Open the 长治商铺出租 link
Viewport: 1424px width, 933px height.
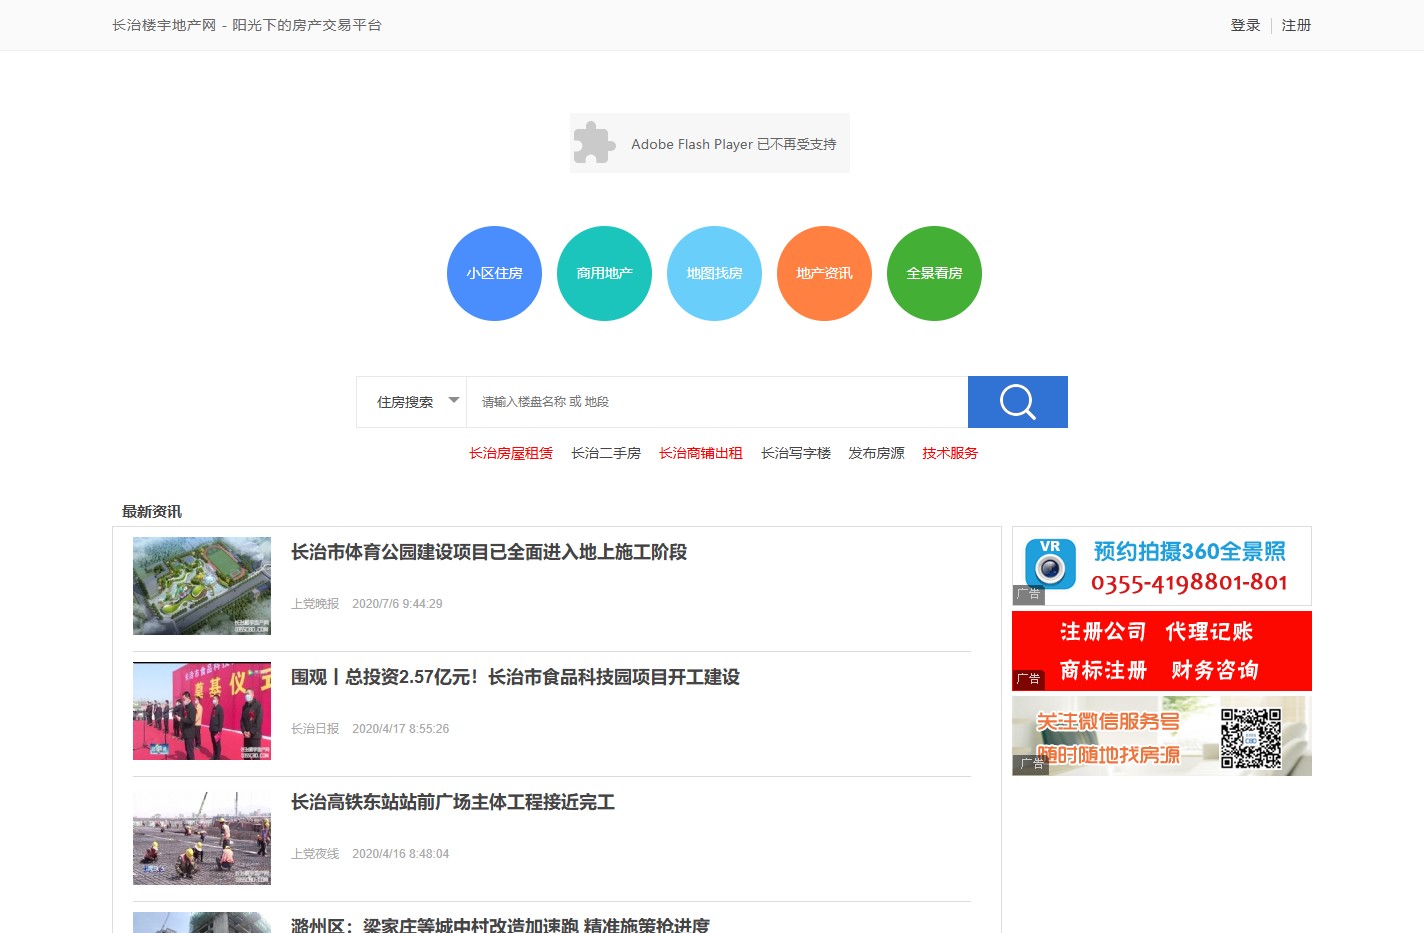(701, 453)
